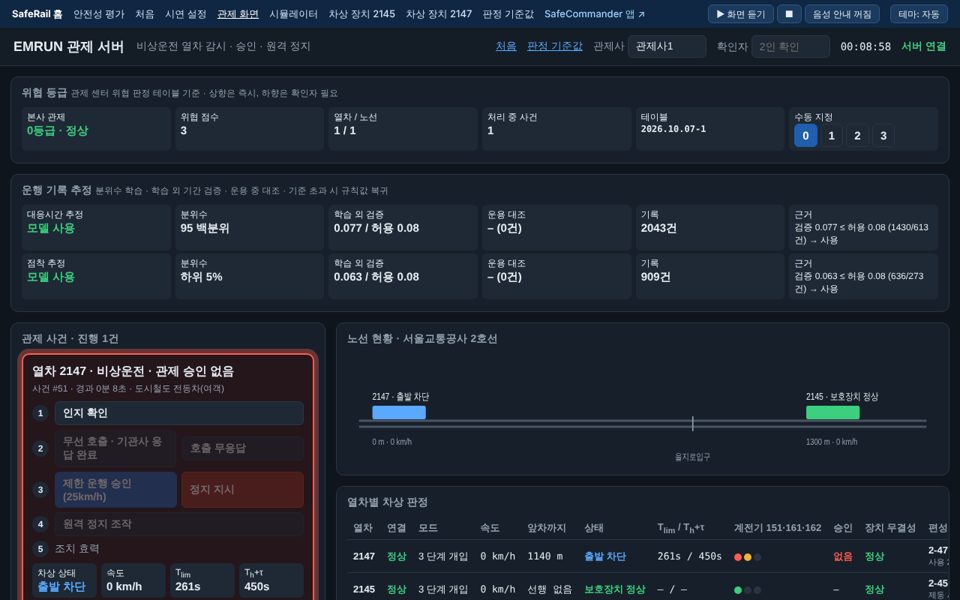The height and width of the screenshot is (600, 960).
Task: Open the SafeRail 홈 link
Action: pyautogui.click(x=37, y=13)
